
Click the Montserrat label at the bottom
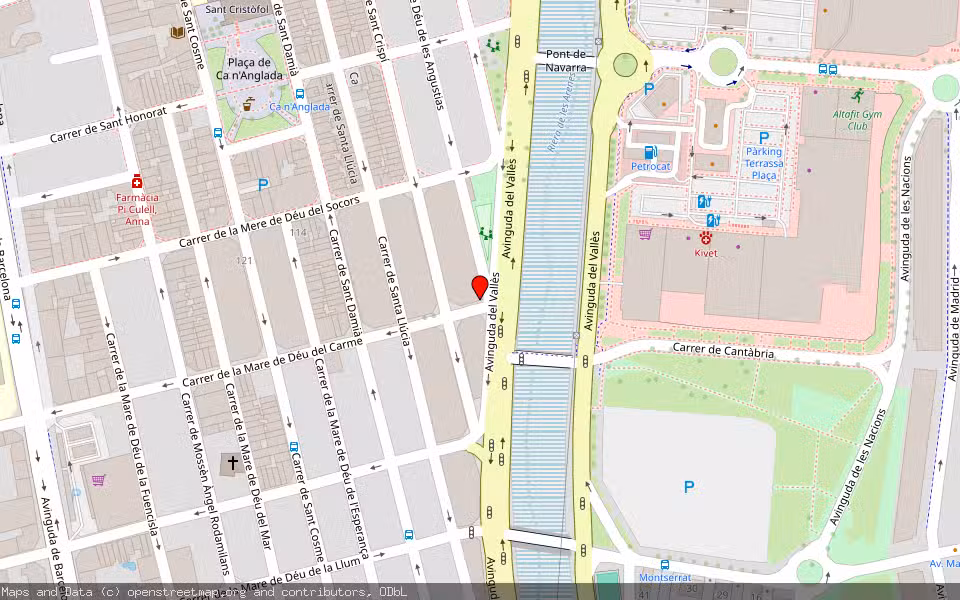[665, 578]
